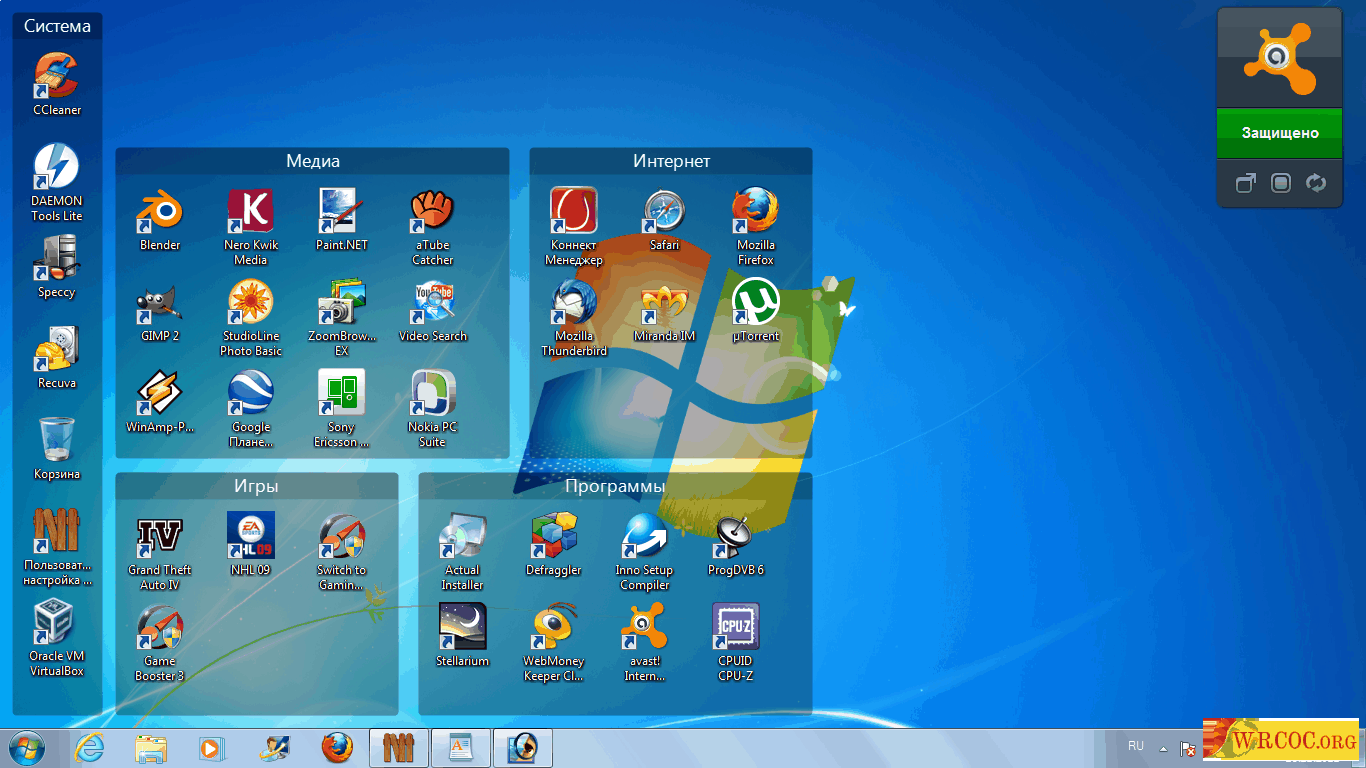
Task: Open the Корзина recycle bin
Action: [x=57, y=449]
